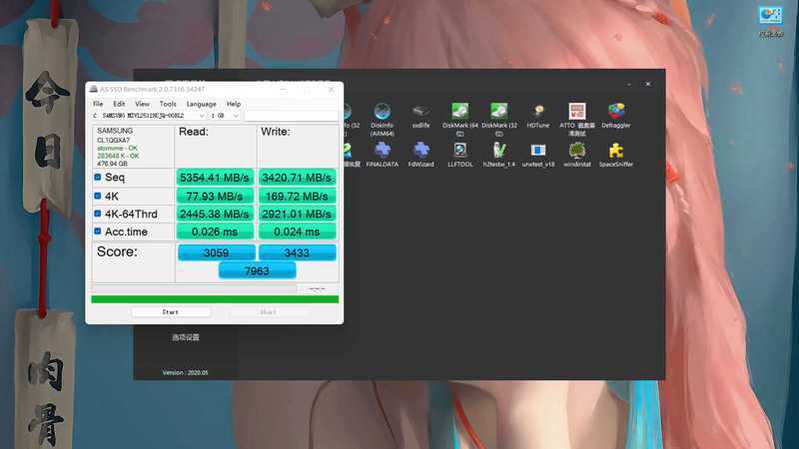Open the Language menu
This screenshot has height=449, width=799.
(x=201, y=104)
